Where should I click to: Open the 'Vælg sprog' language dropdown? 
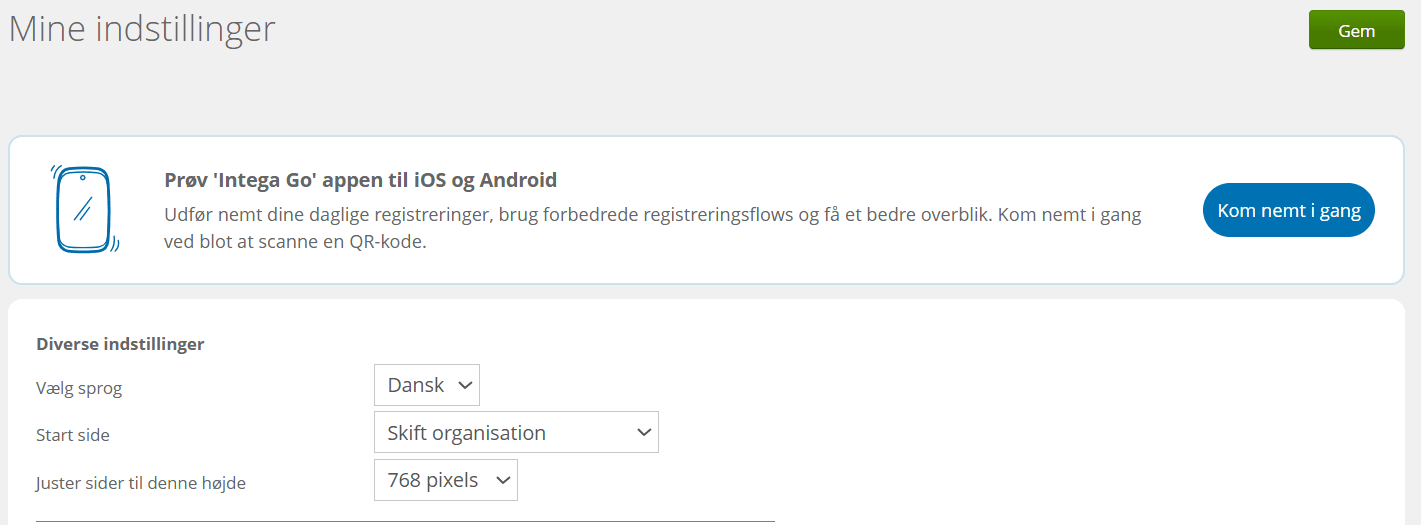click(x=427, y=385)
